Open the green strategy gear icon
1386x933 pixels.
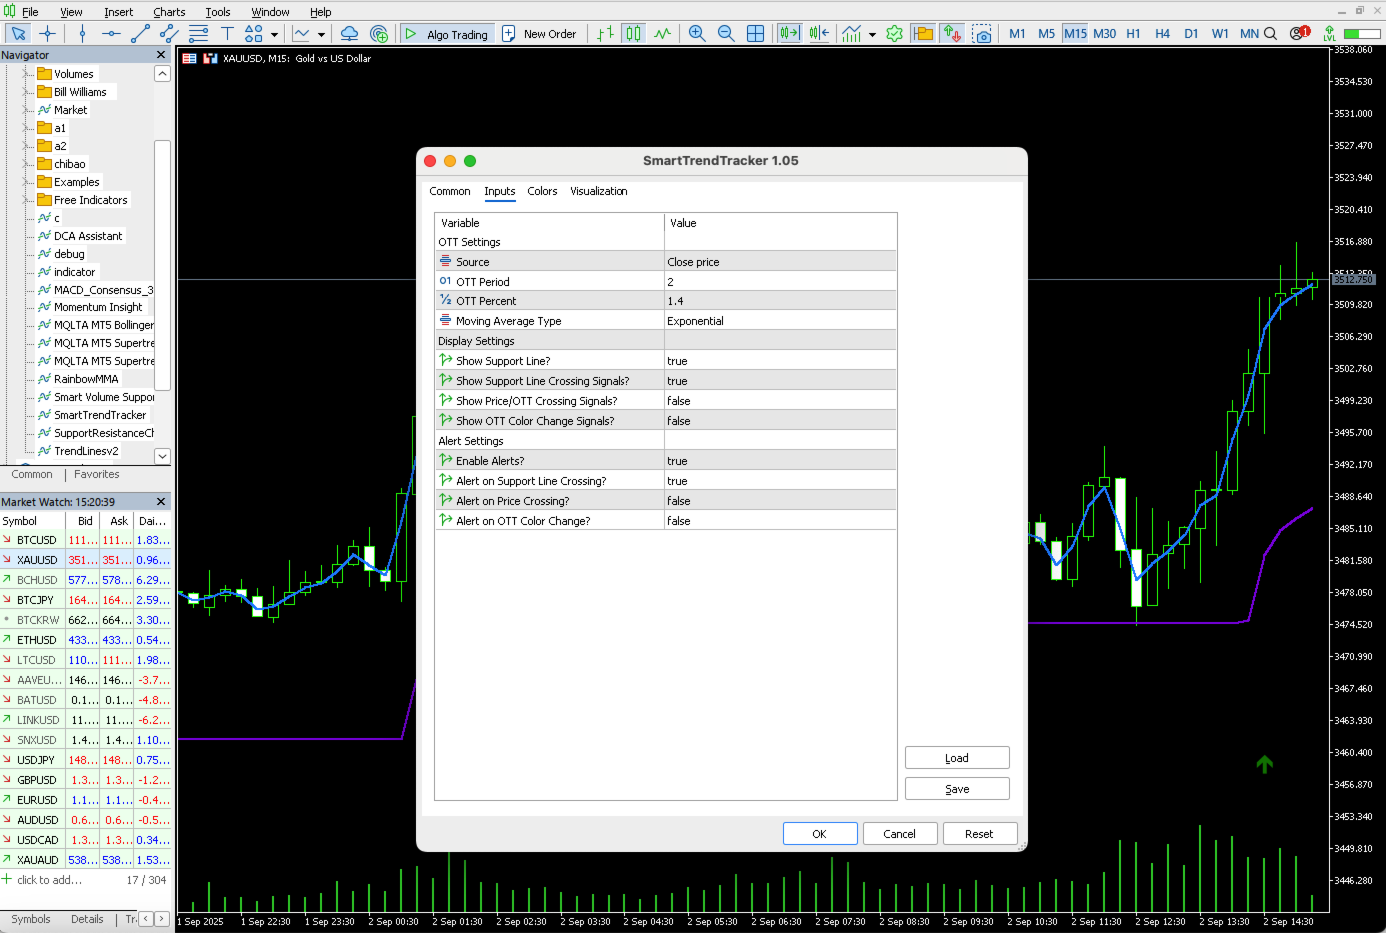click(894, 33)
